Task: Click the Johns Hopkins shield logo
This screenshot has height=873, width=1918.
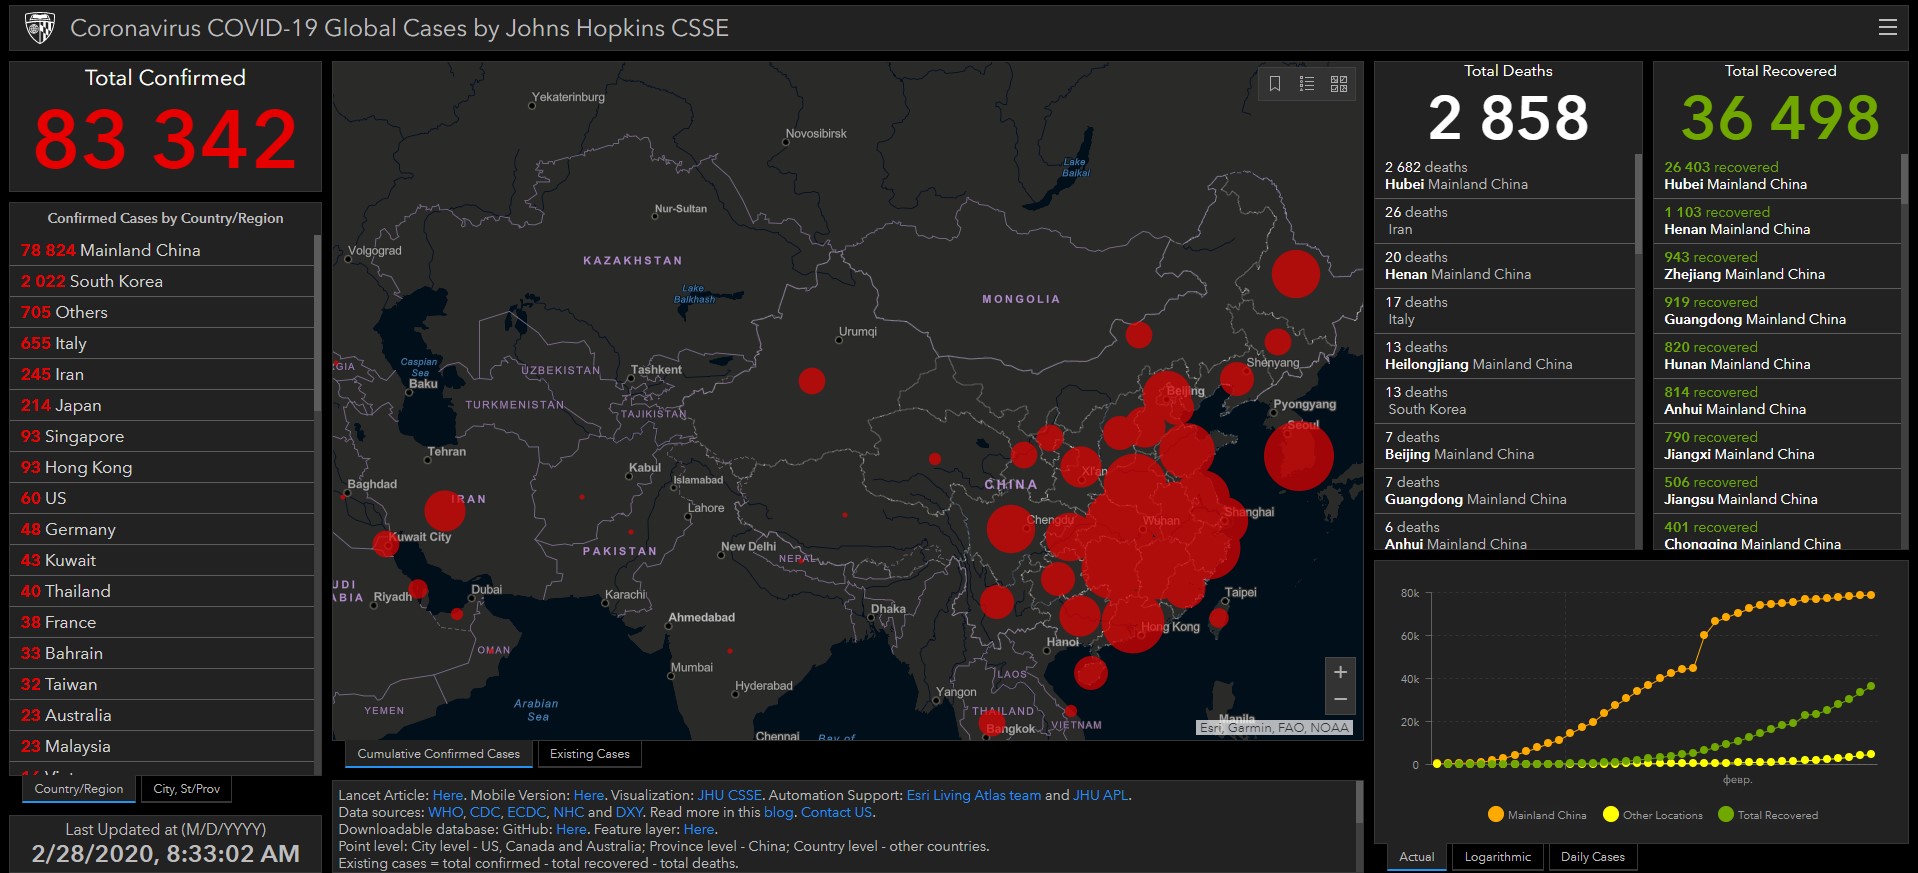Action: click(40, 28)
